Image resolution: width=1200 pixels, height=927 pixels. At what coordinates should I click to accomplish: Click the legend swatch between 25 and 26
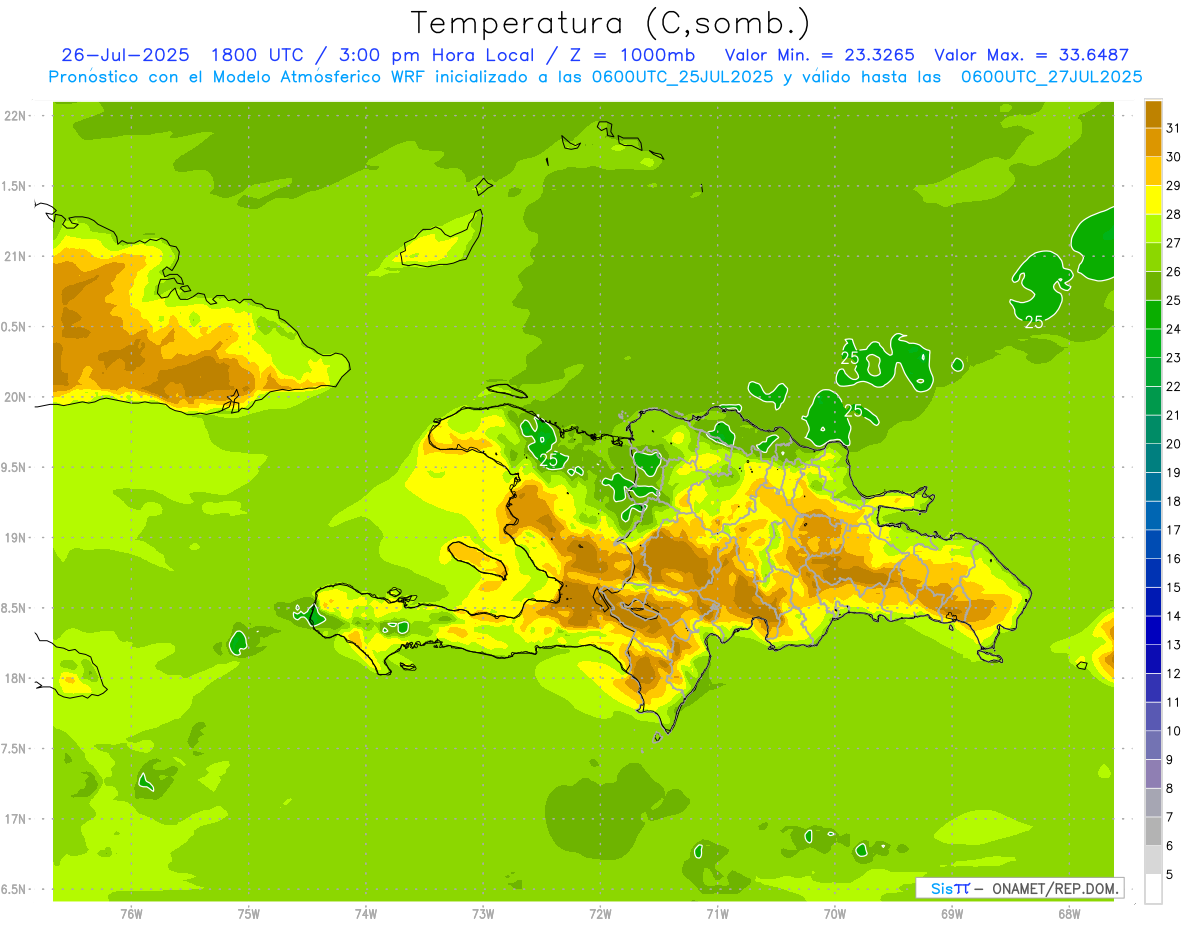pyautogui.click(x=1153, y=287)
